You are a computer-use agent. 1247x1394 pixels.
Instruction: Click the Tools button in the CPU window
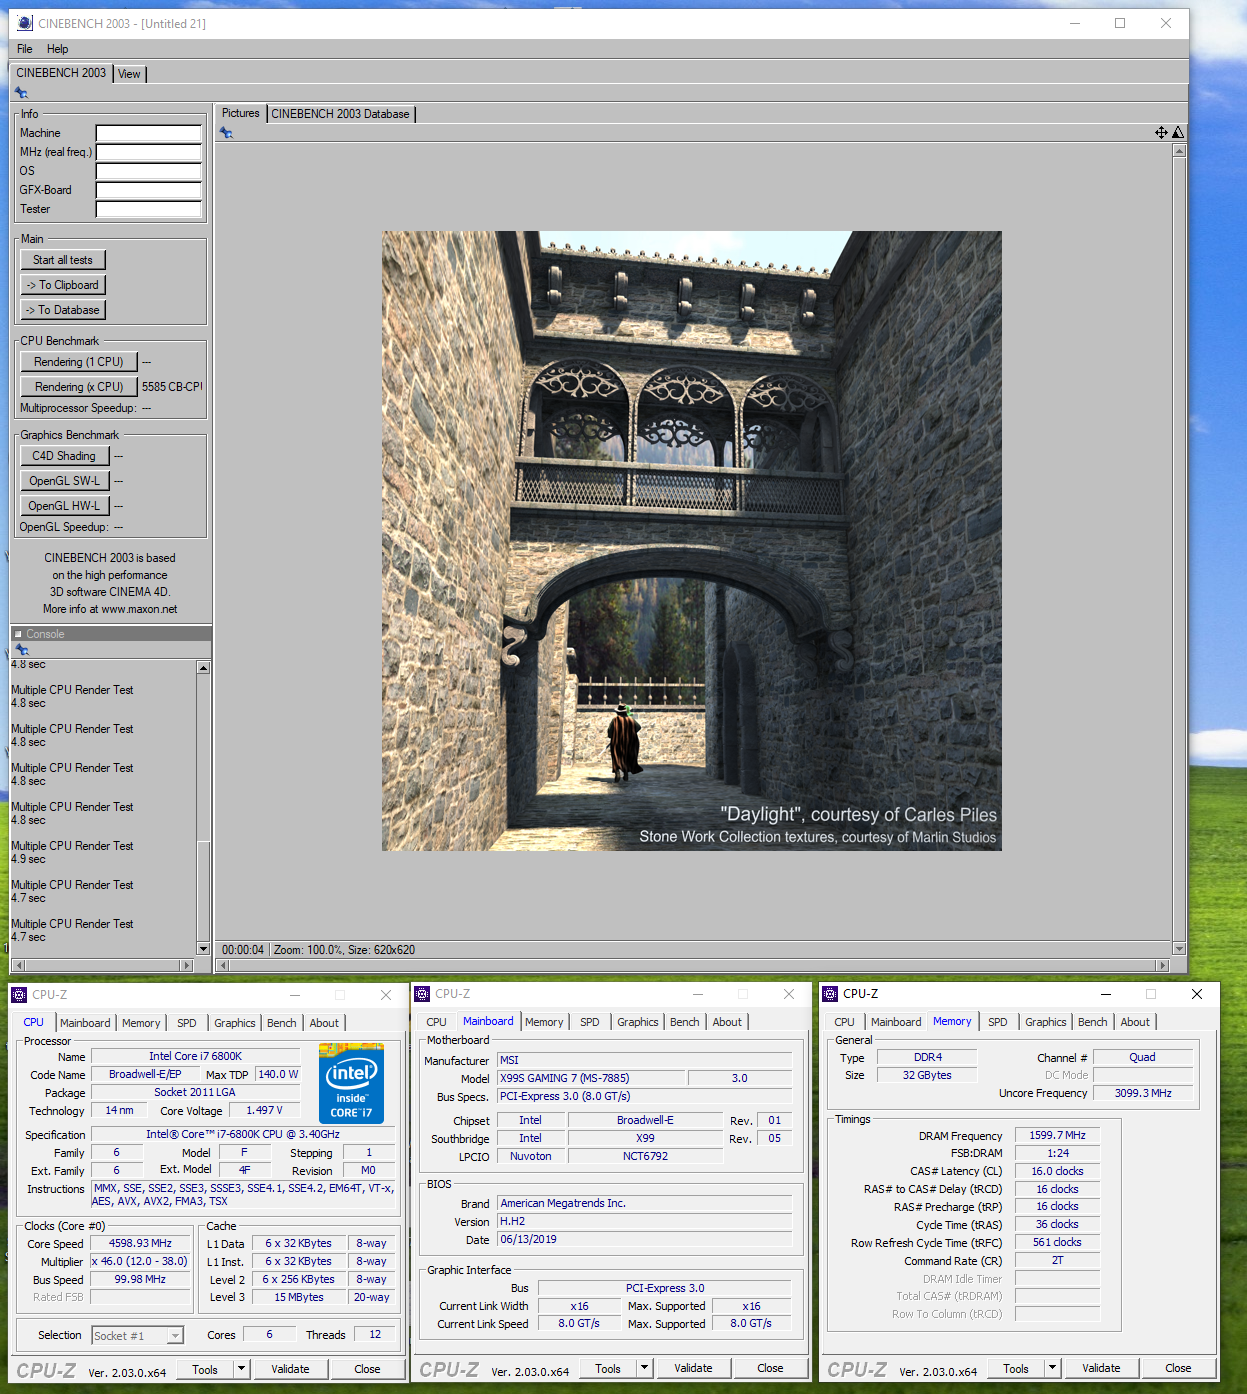coord(205,1369)
